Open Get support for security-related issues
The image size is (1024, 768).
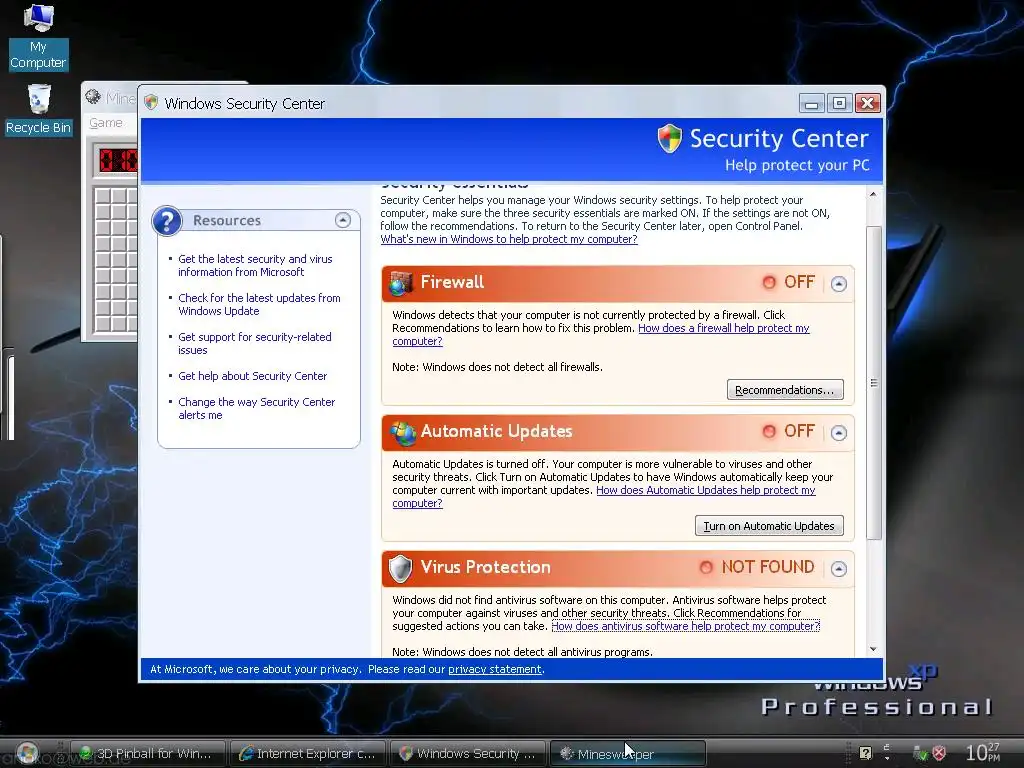(x=255, y=344)
